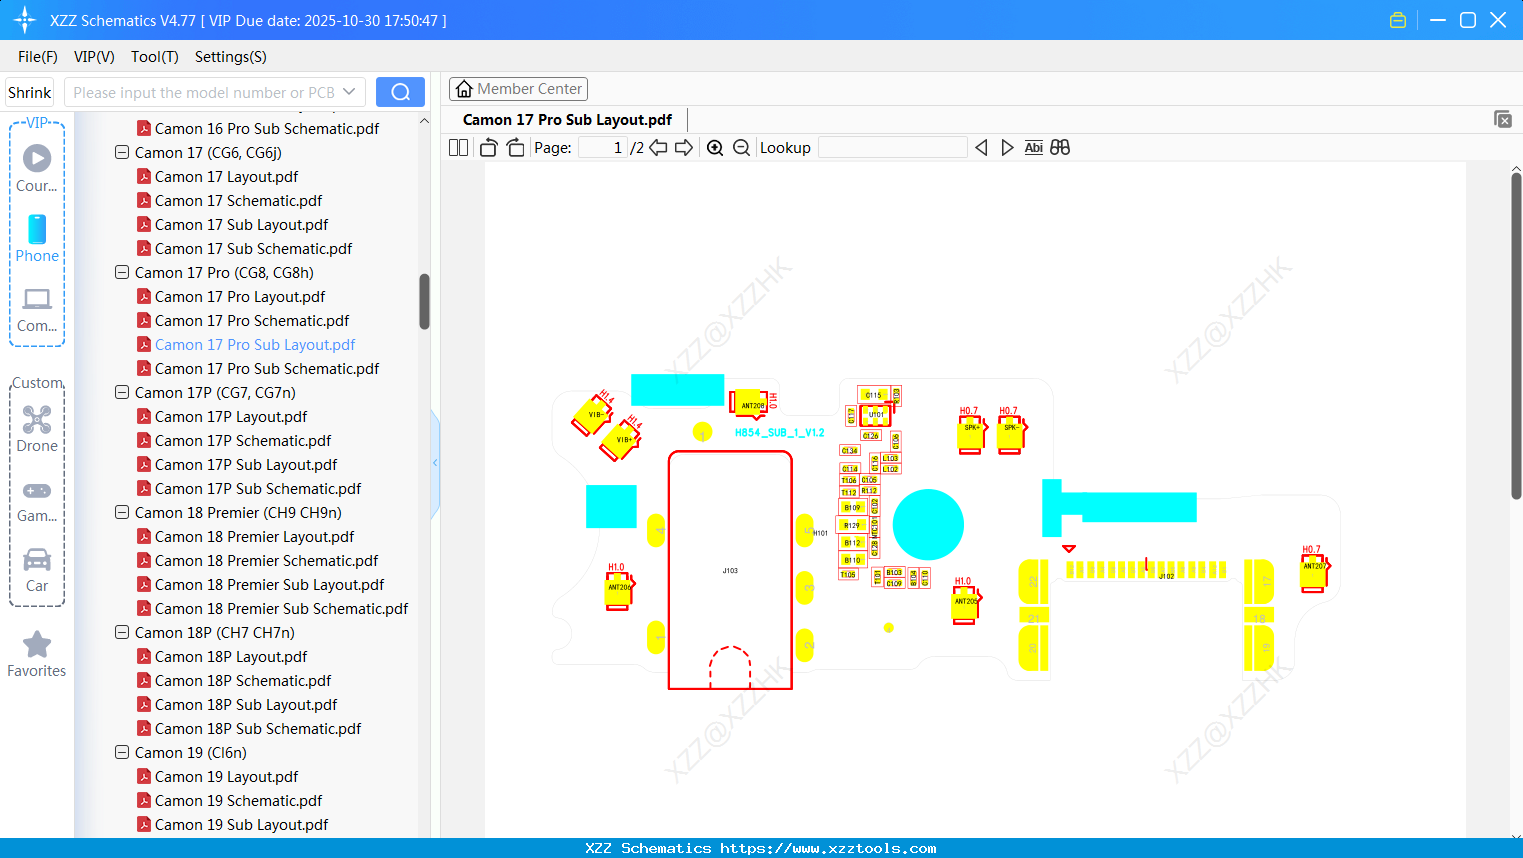Open Camon 18 Premier Sub Layout.pdf
Screen dimensions: 1523x858
(x=269, y=585)
